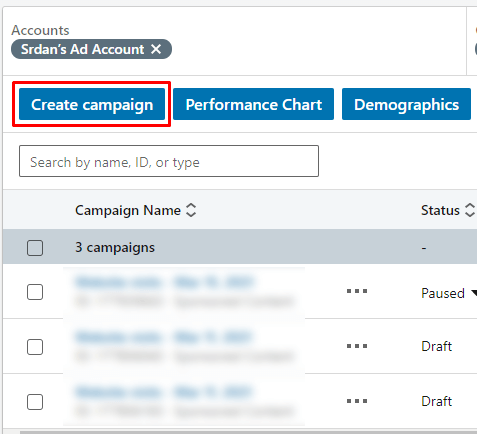The image size is (477, 434).
Task: Click the Srdan's Ad Account chip label
Action: coord(82,49)
